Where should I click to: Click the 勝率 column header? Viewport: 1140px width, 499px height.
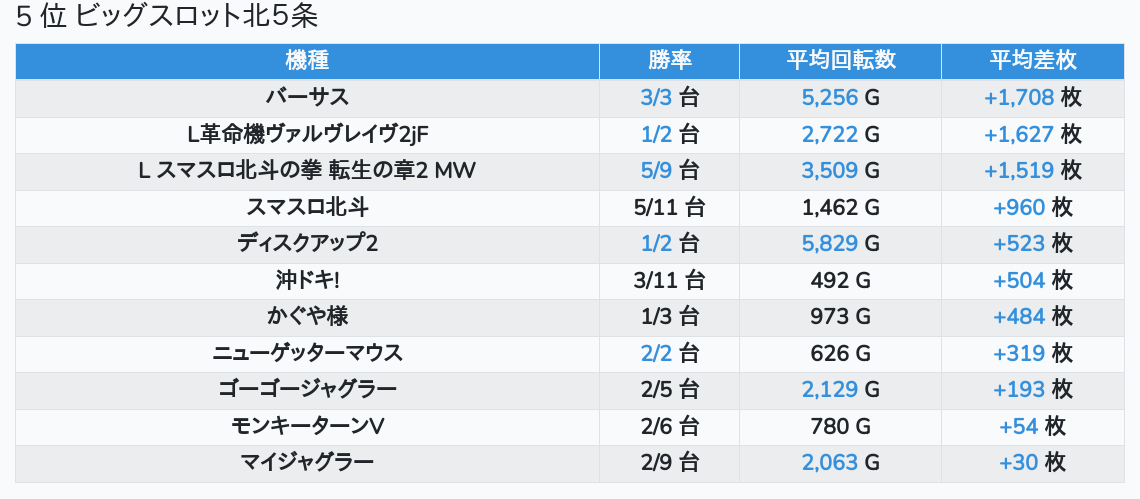(x=669, y=60)
